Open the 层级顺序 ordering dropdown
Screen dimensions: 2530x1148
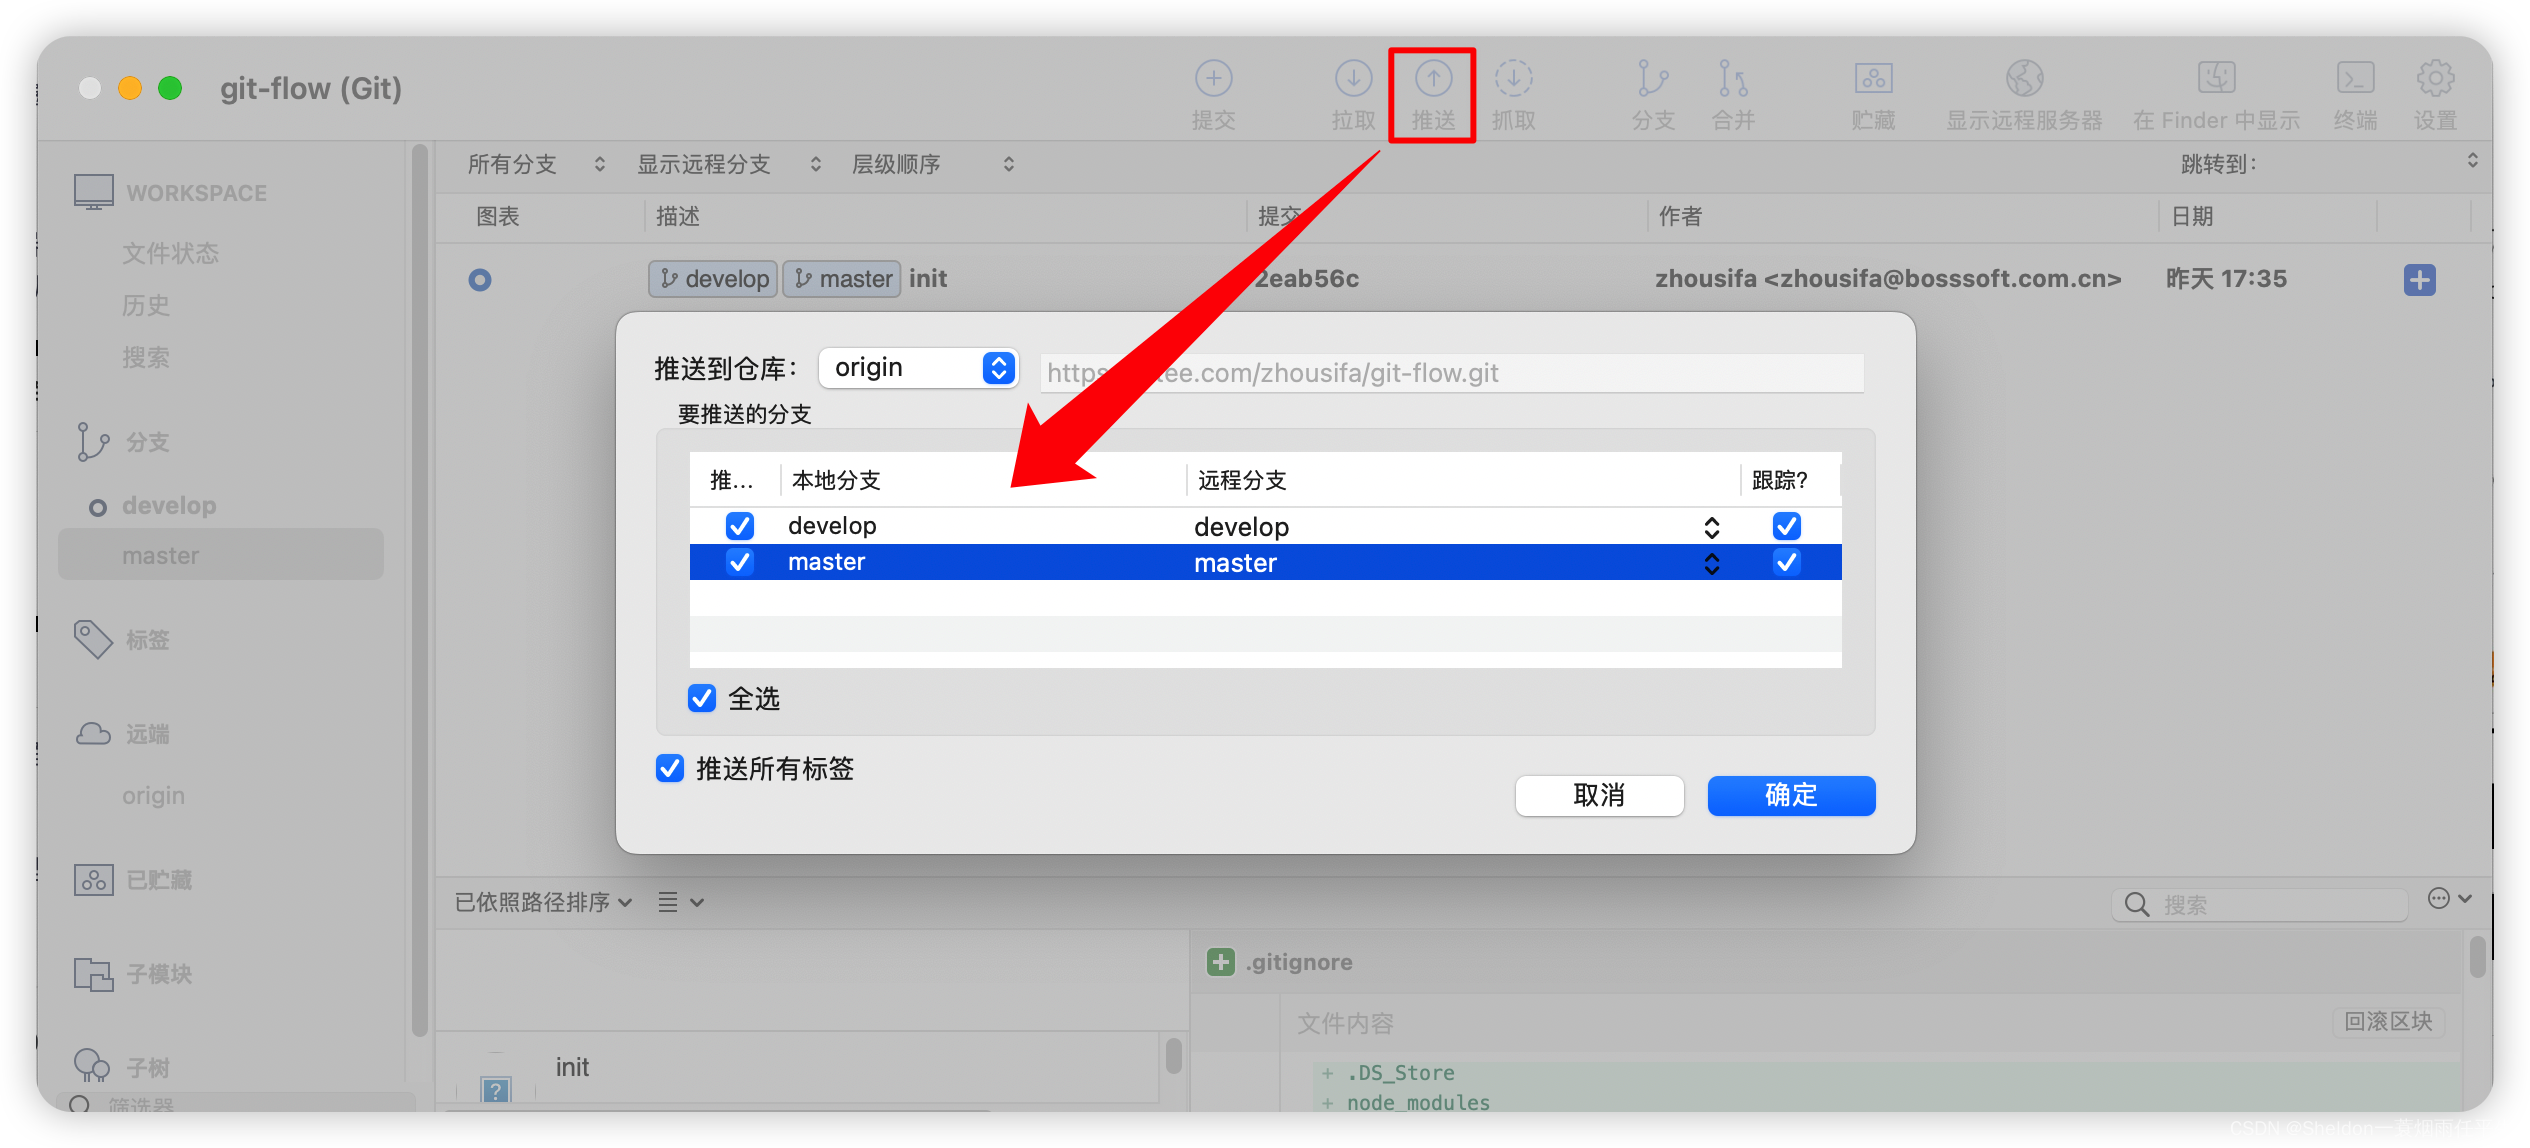tap(933, 164)
